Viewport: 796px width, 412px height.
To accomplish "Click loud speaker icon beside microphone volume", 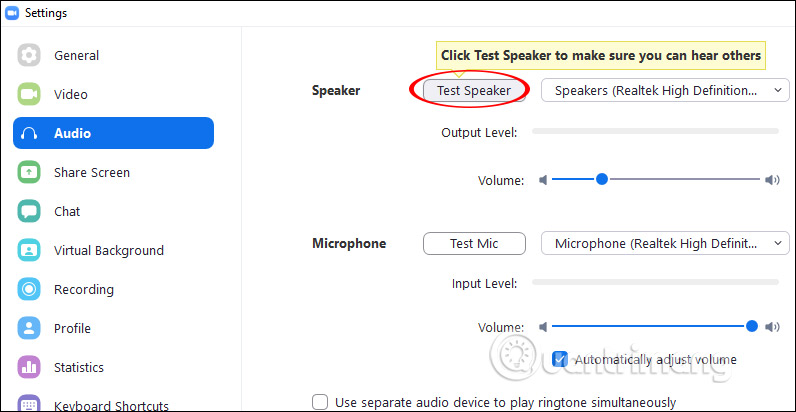I will pos(772,327).
